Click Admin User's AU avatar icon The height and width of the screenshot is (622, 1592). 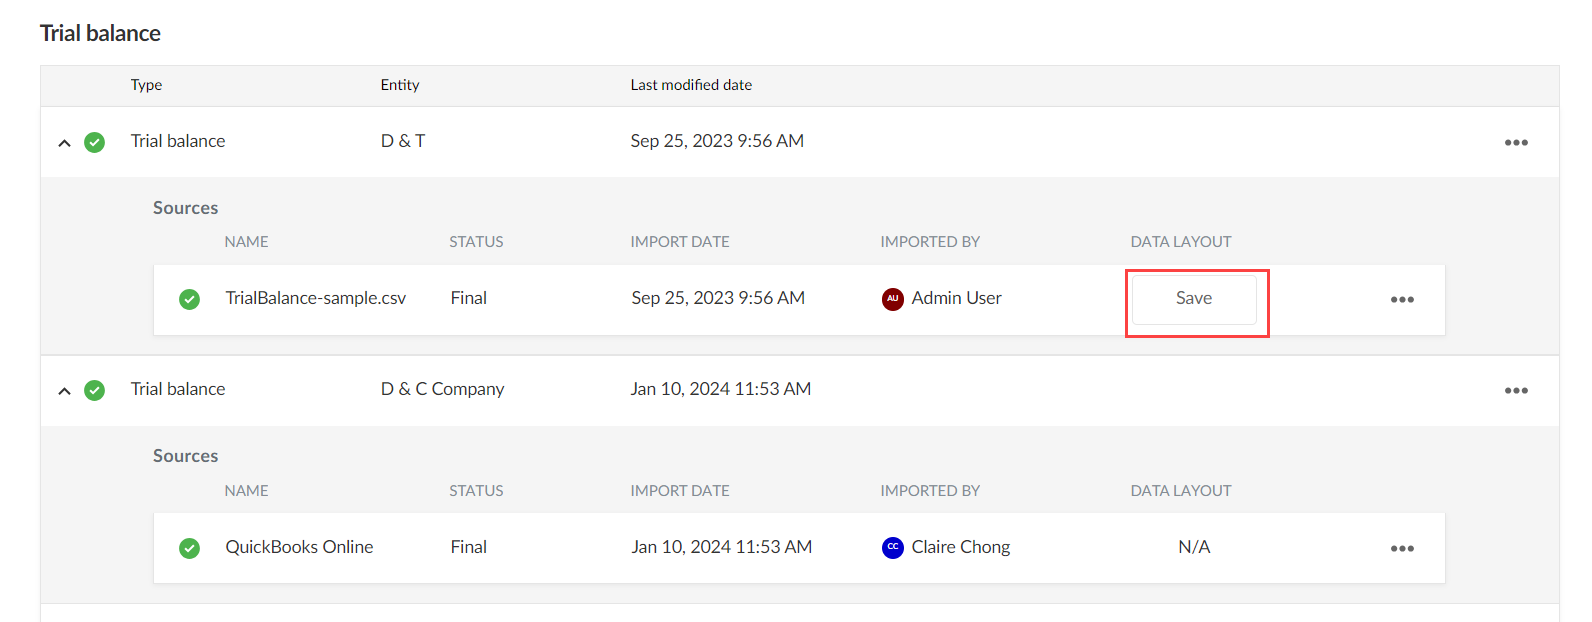click(892, 299)
